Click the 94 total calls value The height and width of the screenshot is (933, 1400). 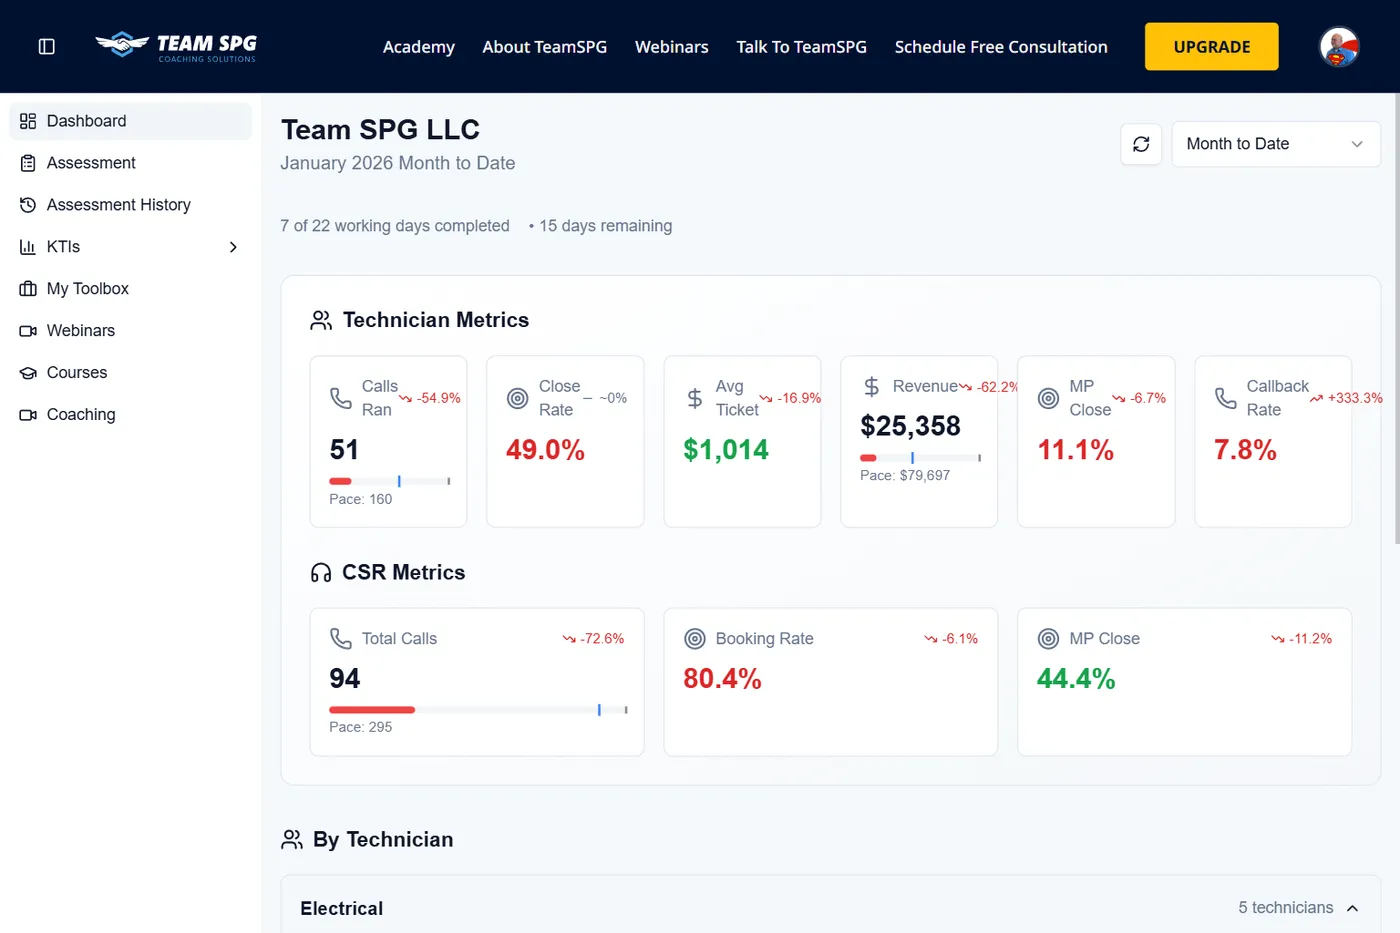(x=345, y=679)
